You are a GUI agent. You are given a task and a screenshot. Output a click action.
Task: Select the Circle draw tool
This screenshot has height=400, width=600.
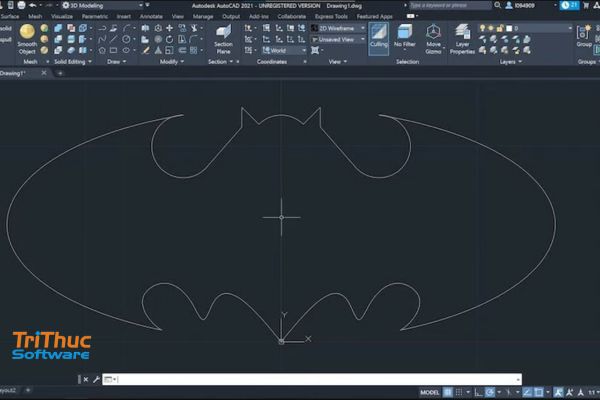pyautogui.click(x=126, y=39)
